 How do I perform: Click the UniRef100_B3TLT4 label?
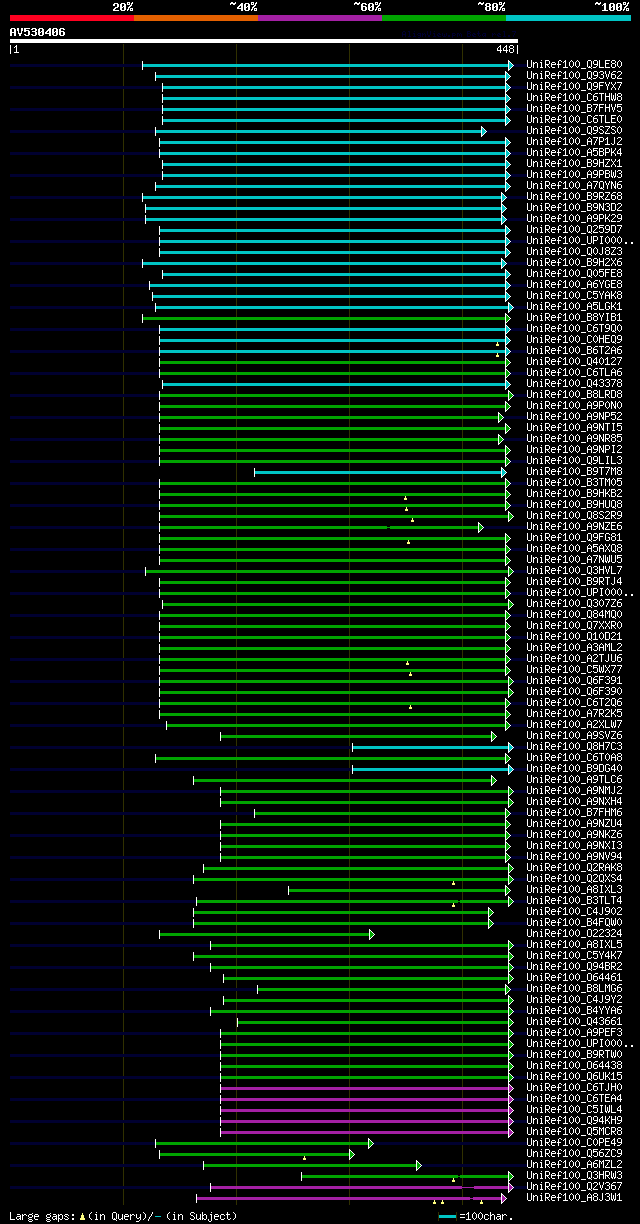pyautogui.click(x=574, y=901)
